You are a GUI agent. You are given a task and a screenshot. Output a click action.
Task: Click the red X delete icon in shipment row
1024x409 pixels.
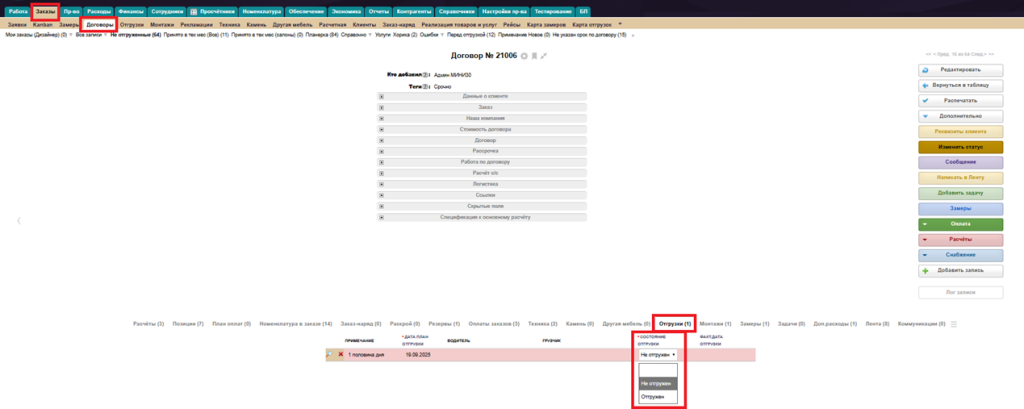coord(340,354)
